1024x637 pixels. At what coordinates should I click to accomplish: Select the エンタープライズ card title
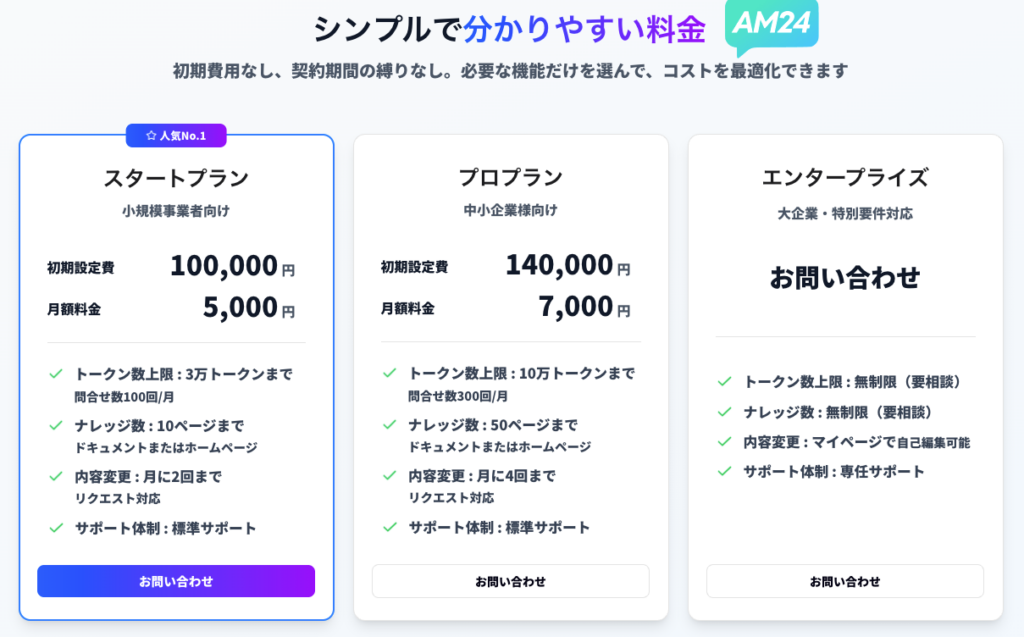click(845, 177)
